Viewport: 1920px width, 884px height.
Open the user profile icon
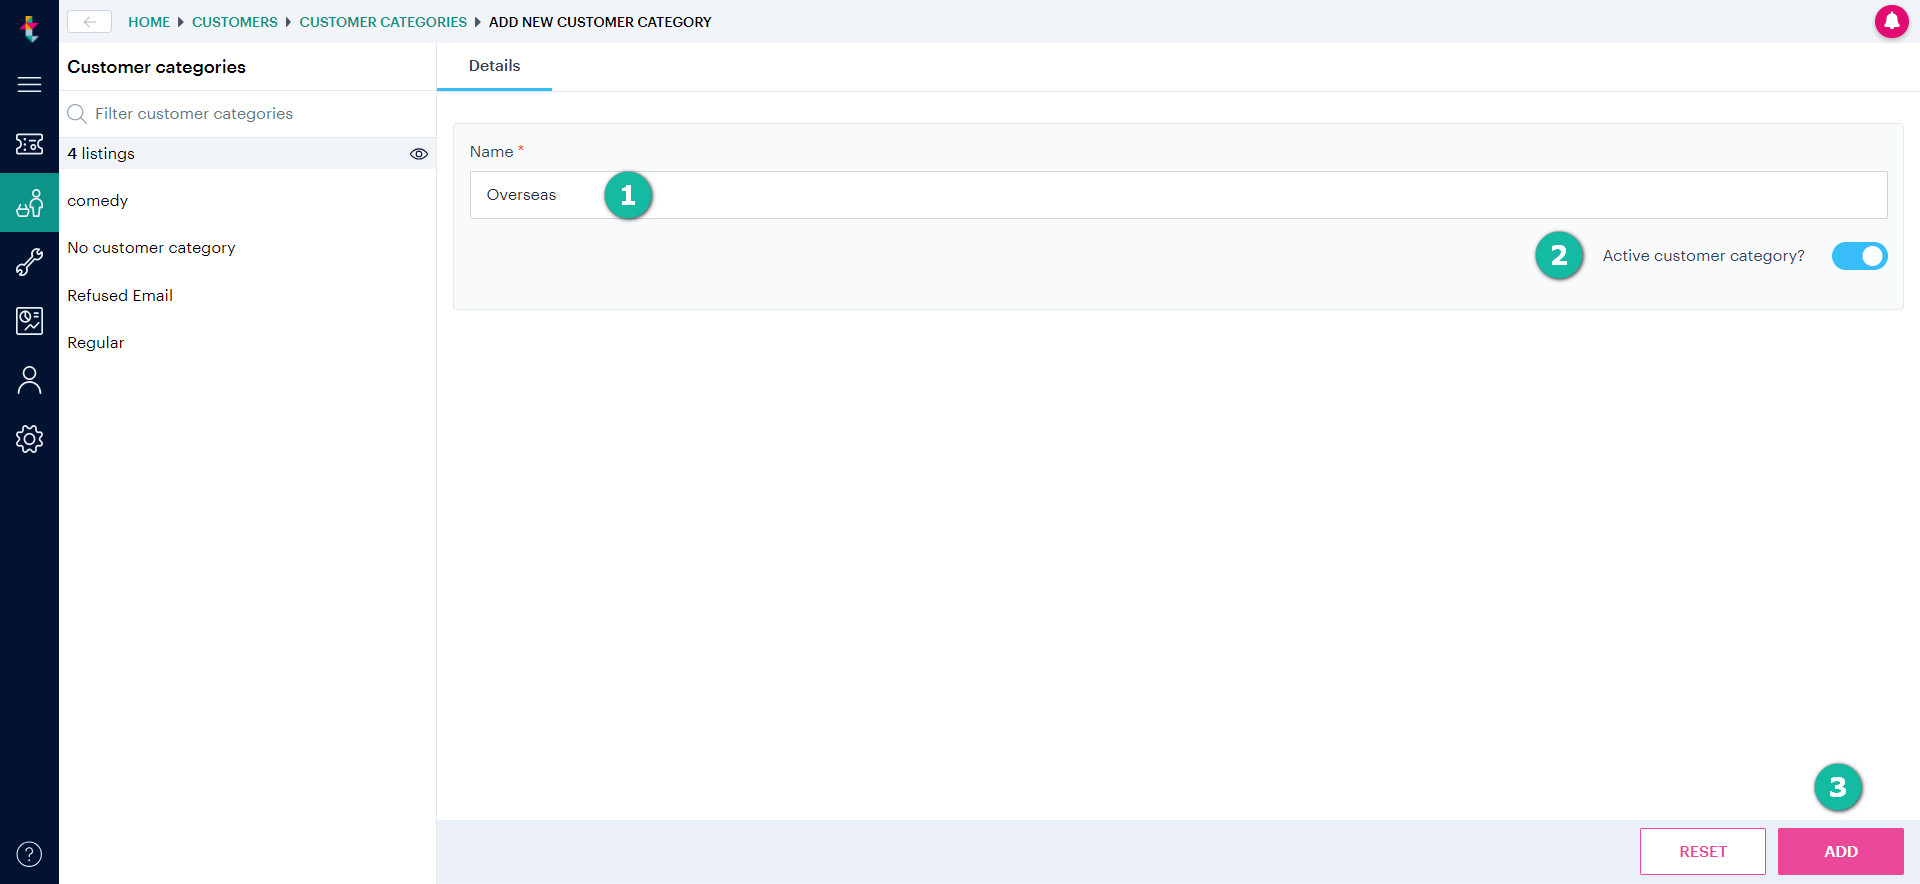(x=30, y=380)
